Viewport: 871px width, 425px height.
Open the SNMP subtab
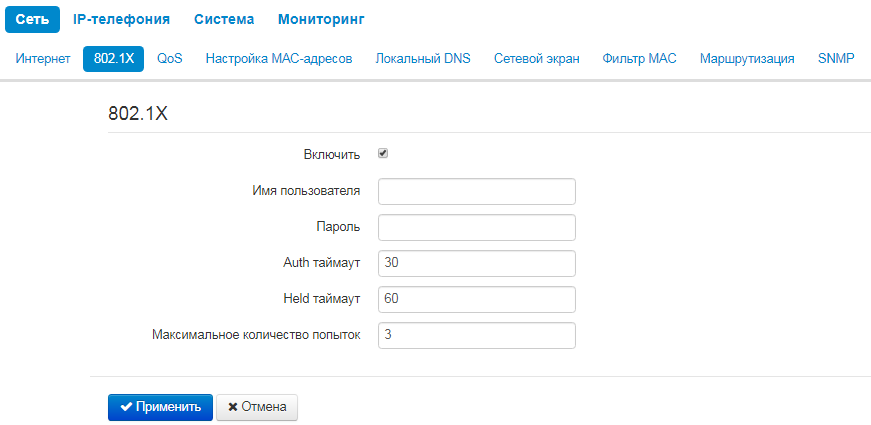pos(836,59)
